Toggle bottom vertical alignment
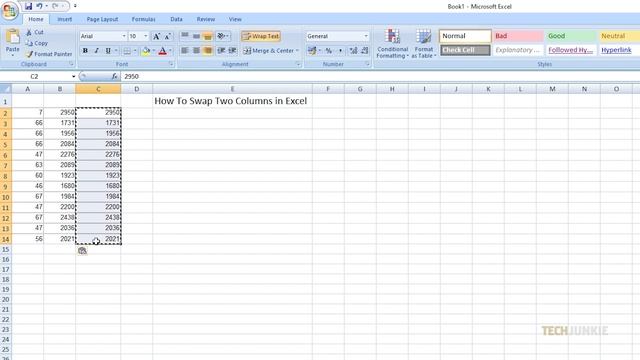 208,36
